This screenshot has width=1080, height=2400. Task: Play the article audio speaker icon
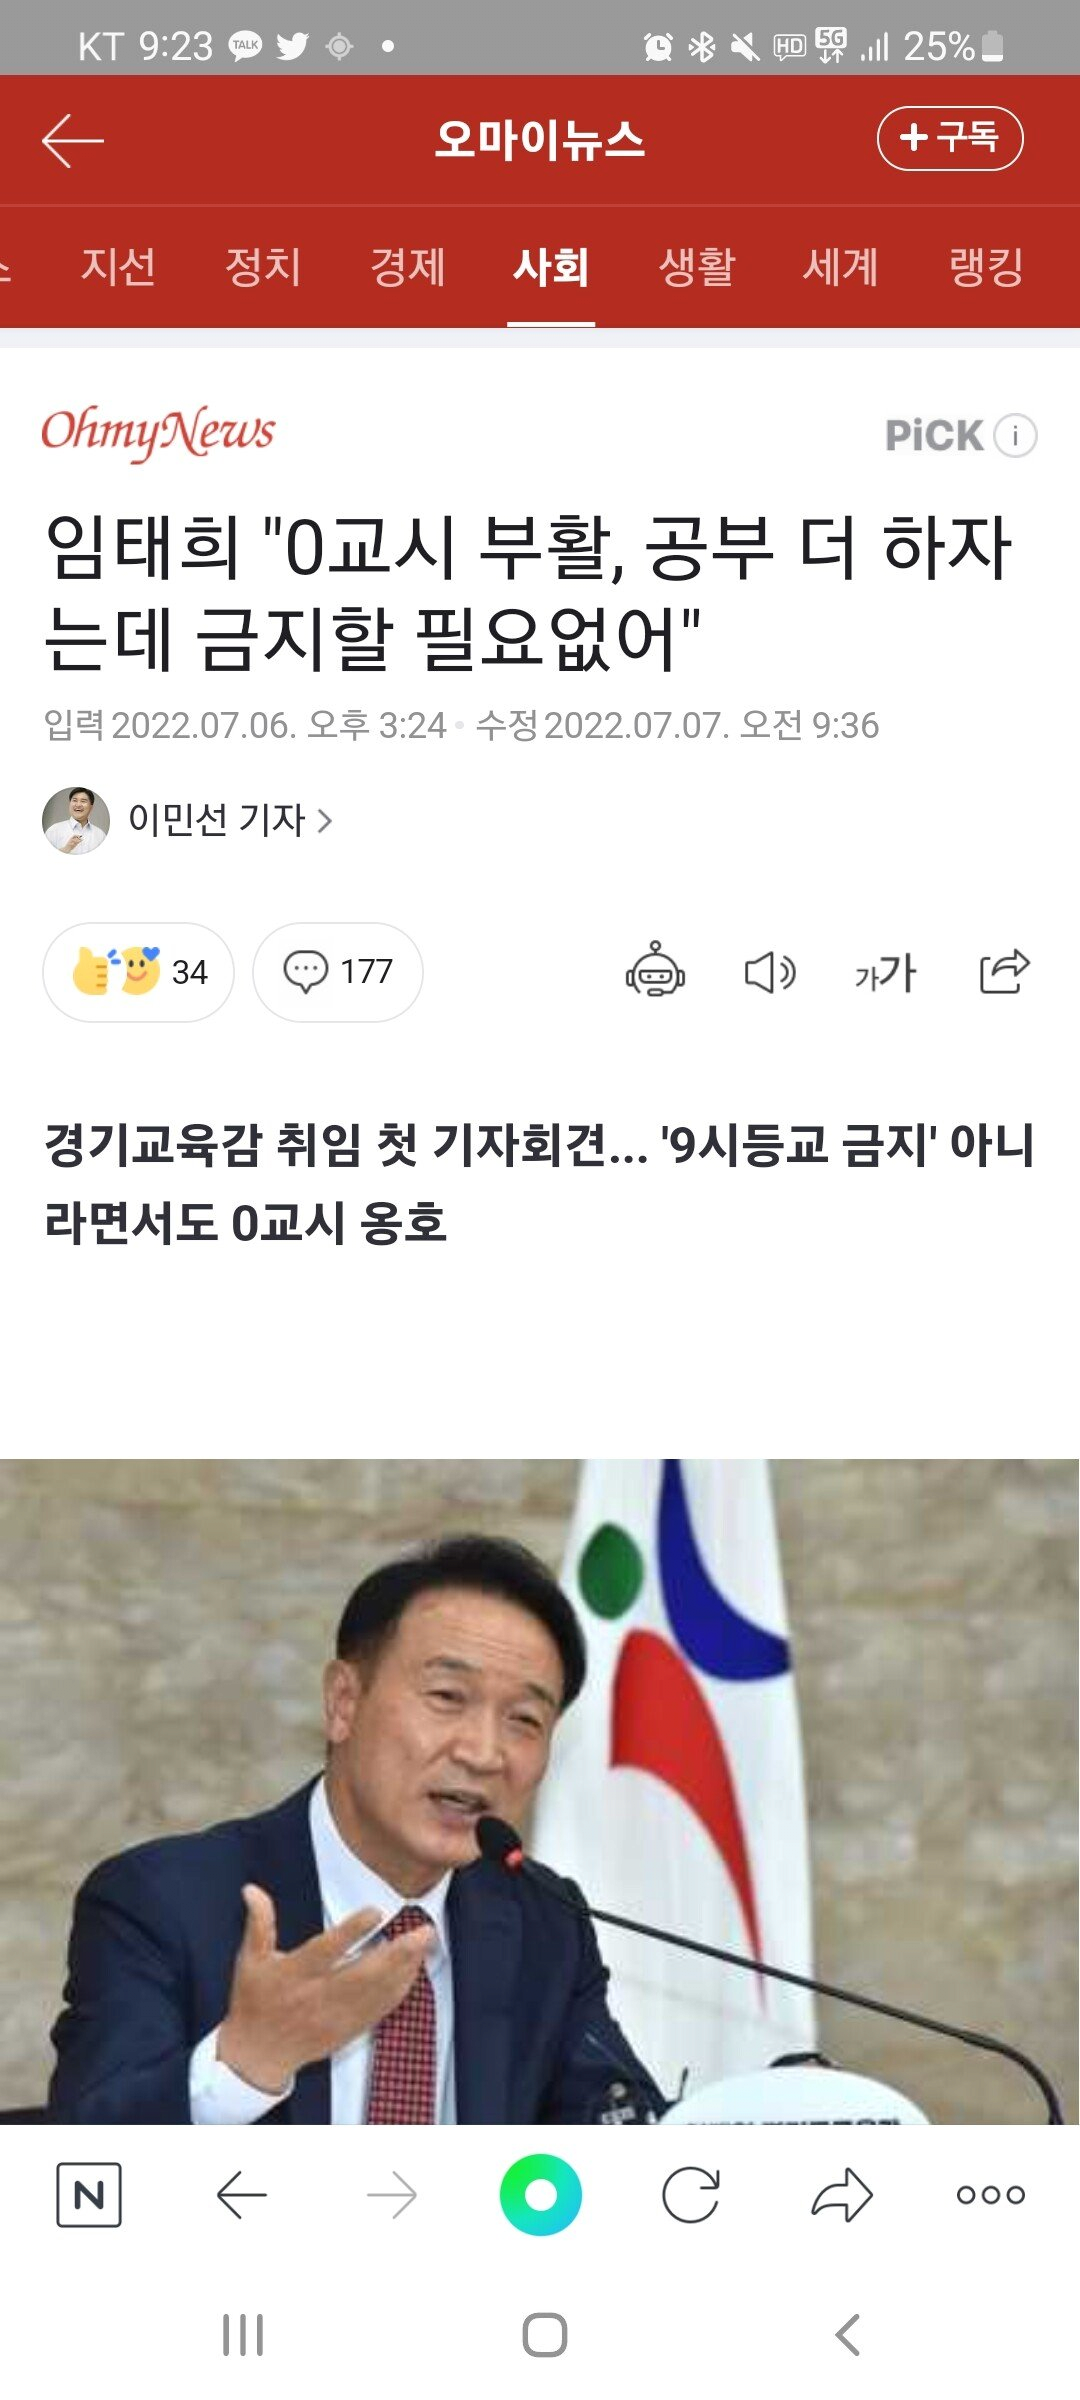coord(770,972)
